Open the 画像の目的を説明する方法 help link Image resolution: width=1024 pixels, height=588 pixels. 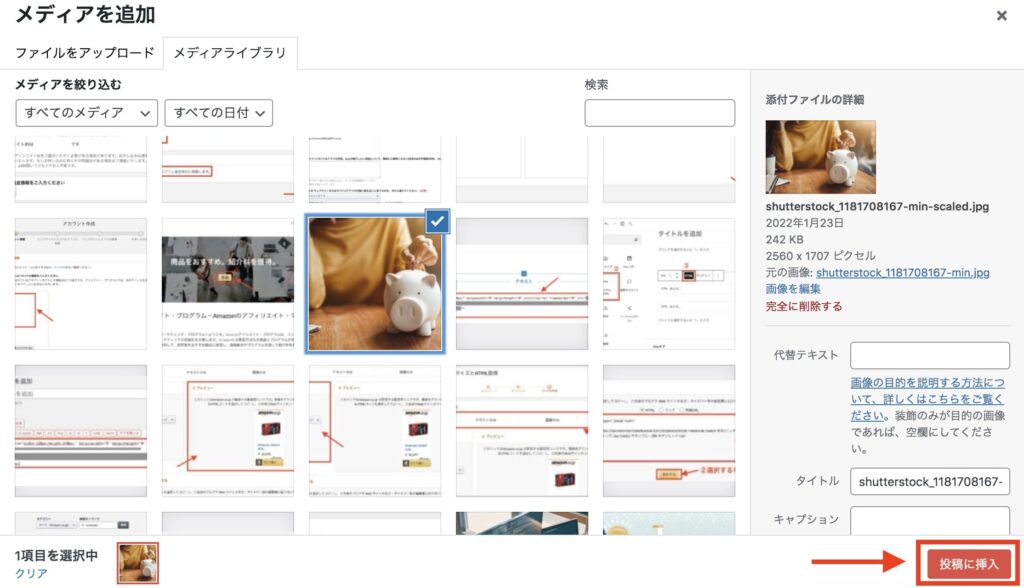point(927,399)
